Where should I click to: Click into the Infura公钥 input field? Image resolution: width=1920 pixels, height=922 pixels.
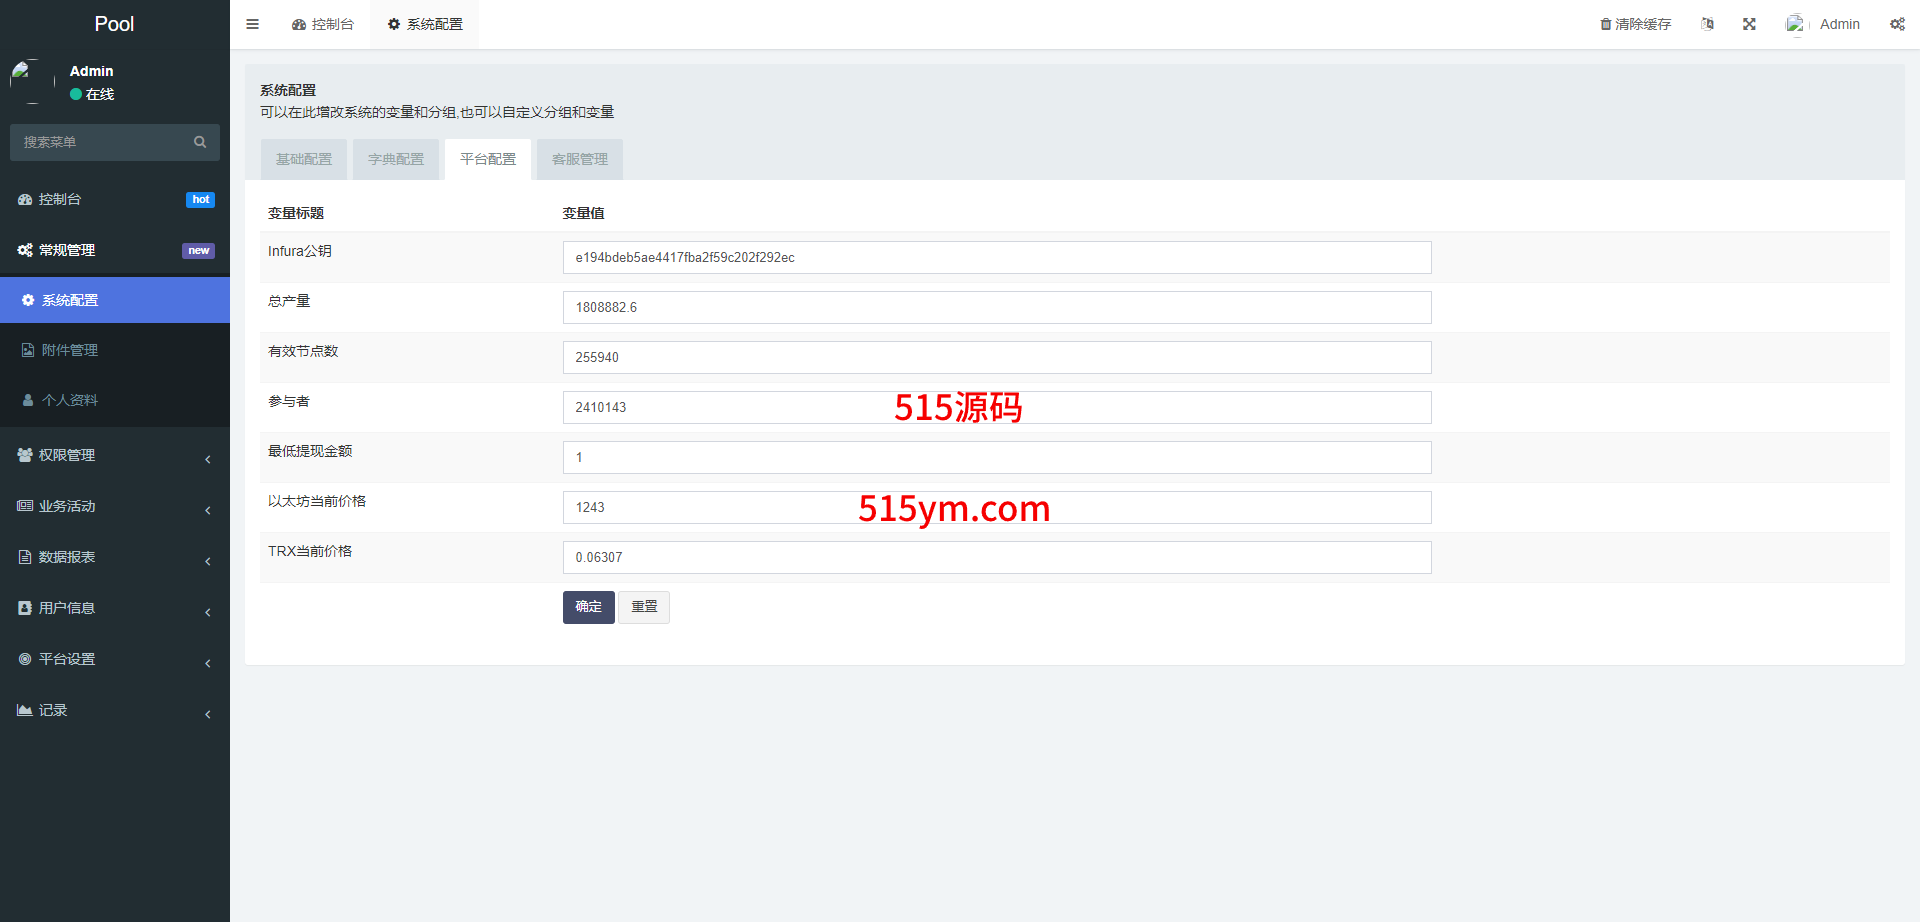[x=996, y=257]
